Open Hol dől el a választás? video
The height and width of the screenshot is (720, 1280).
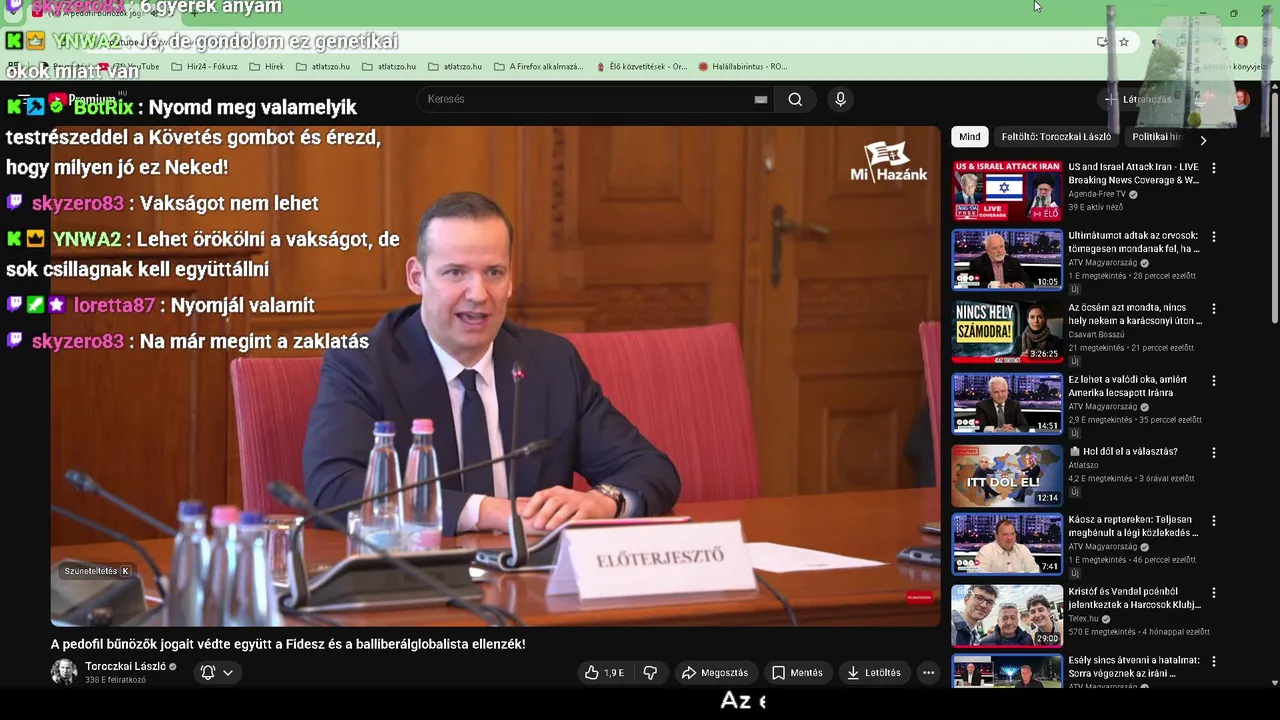1007,475
